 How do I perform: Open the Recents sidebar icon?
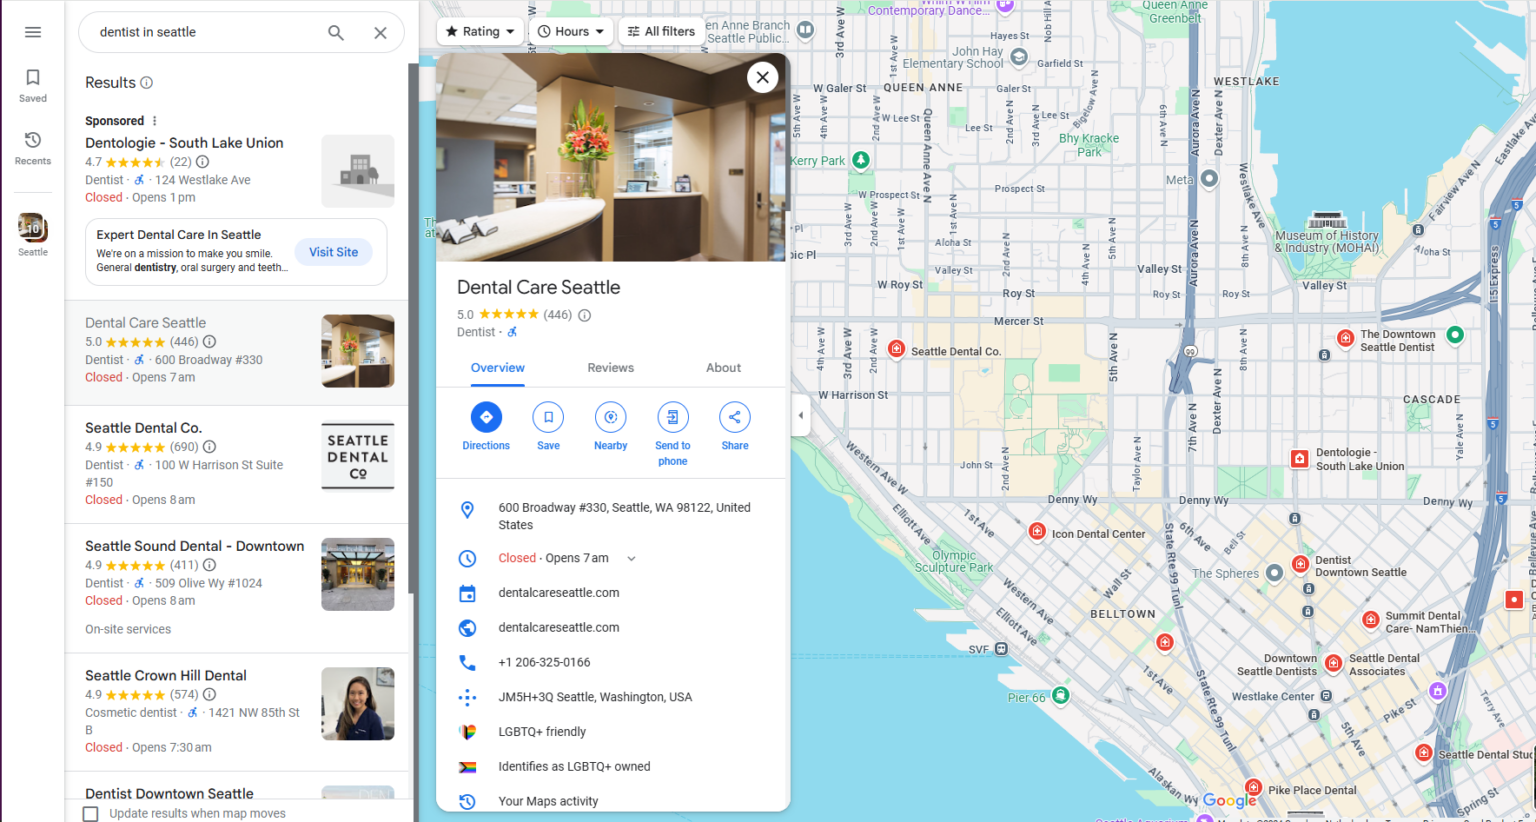(x=32, y=145)
